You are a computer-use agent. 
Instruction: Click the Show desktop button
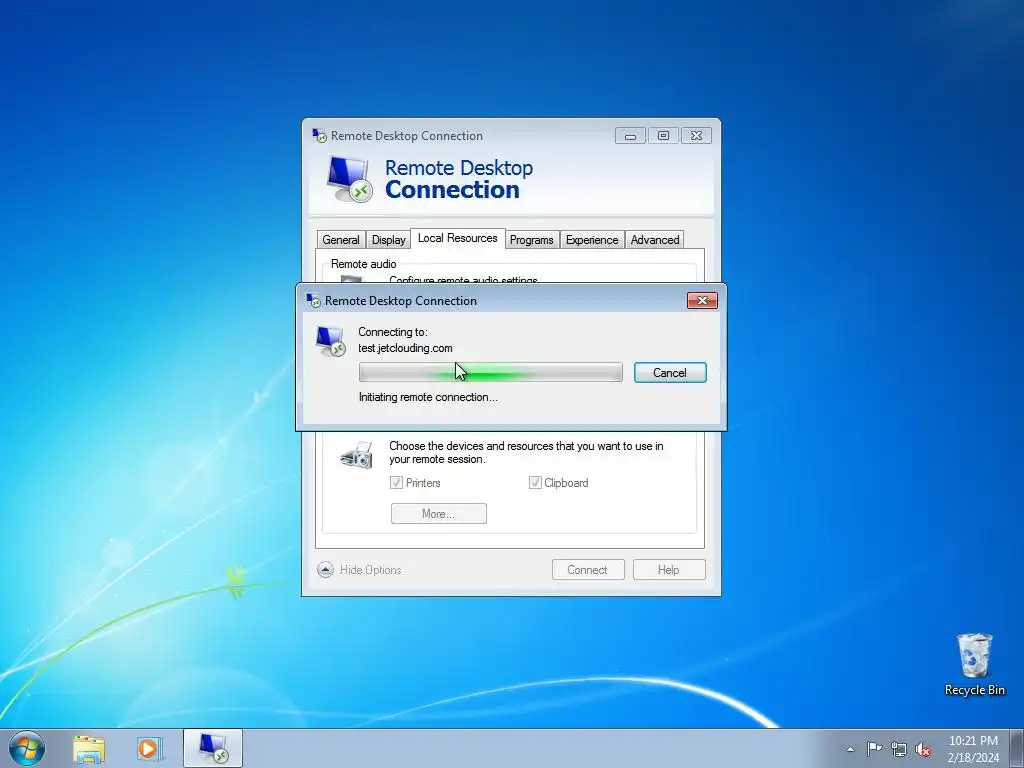(x=1017, y=748)
